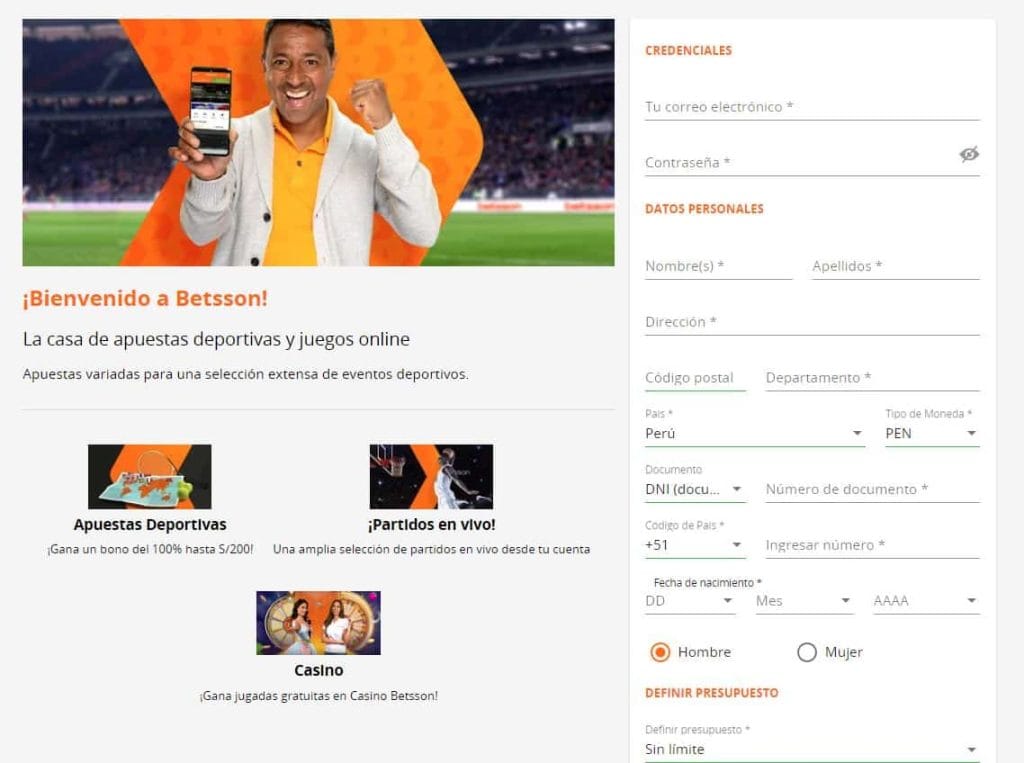Screen dimensions: 1024x763
Task: Open the Definir presupuesto Sin límite dropdown
Action: (812, 749)
